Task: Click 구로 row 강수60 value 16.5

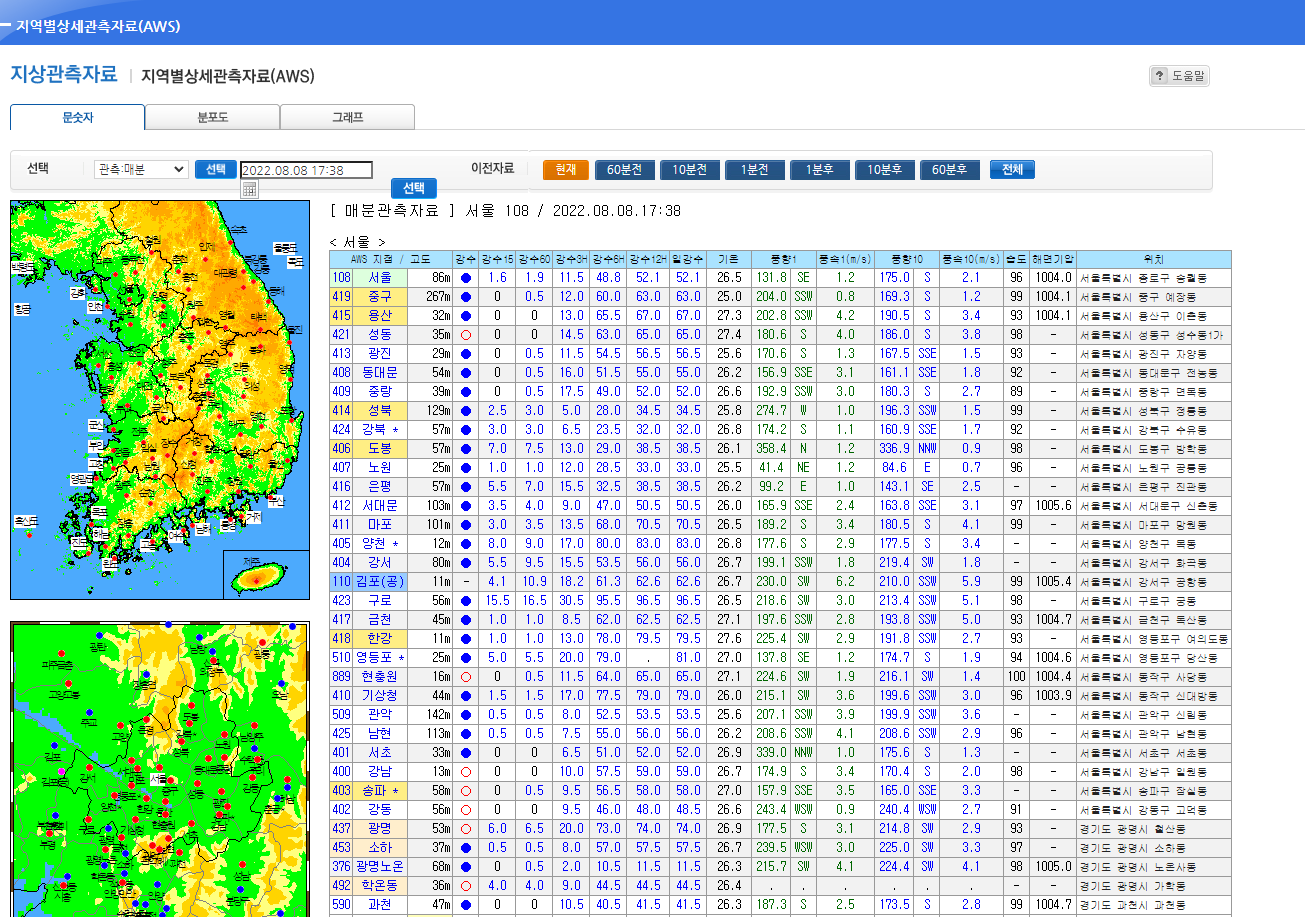Action: 535,601
